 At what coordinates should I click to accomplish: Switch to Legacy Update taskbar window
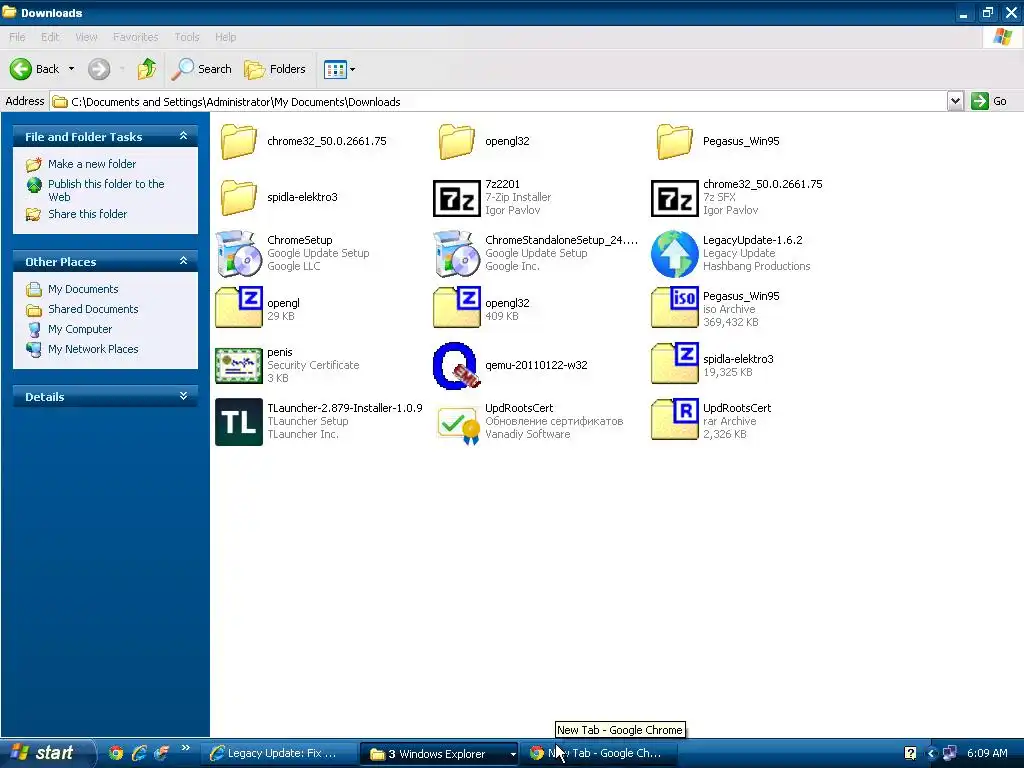(278, 754)
